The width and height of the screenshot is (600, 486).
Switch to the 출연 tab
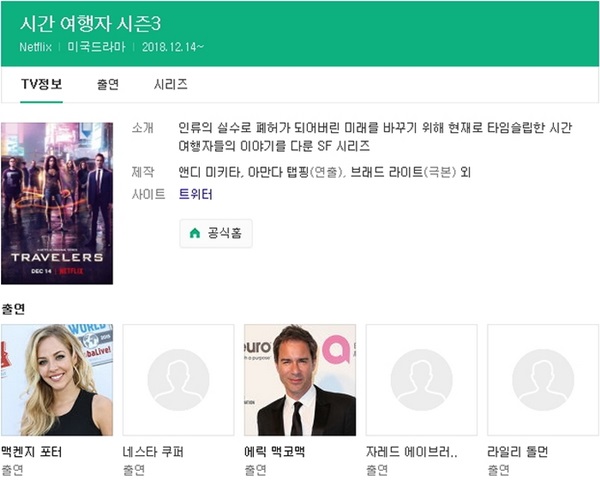click(x=108, y=84)
